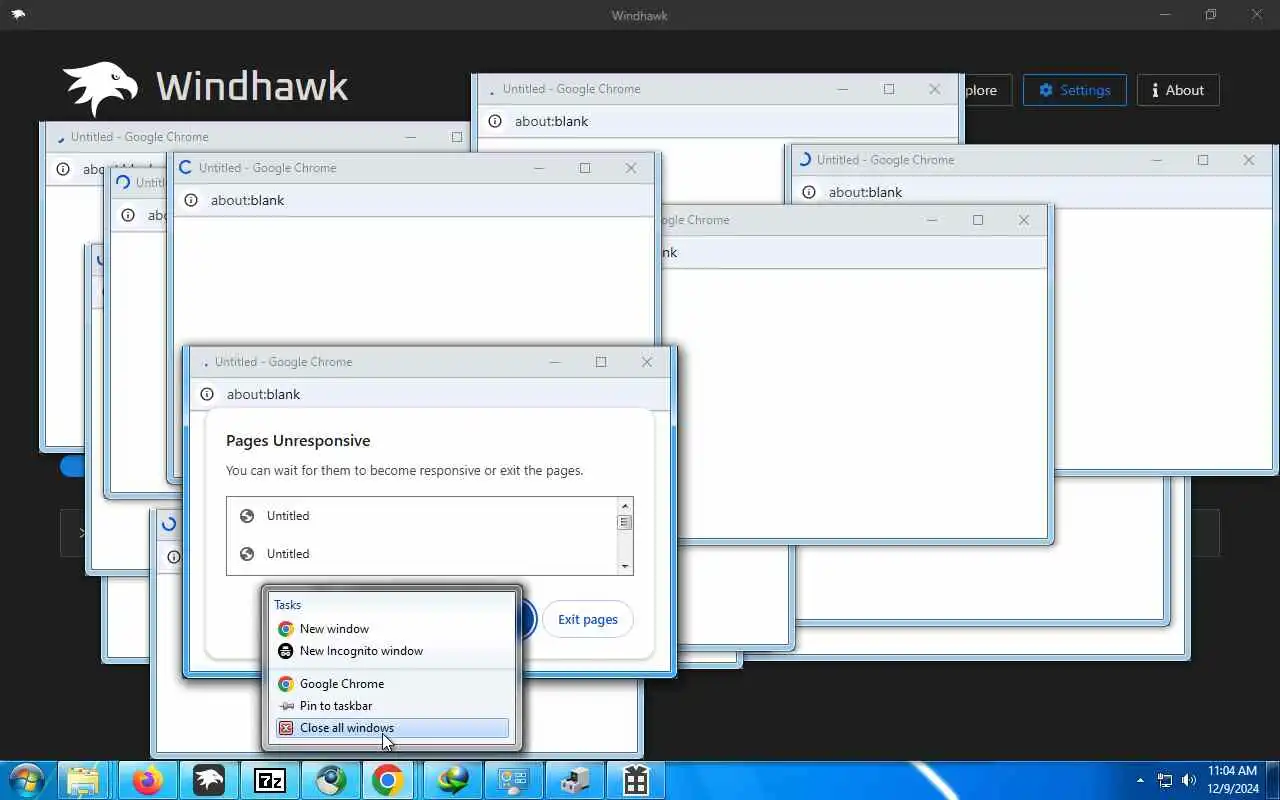Open volume control in tray

(1189, 780)
